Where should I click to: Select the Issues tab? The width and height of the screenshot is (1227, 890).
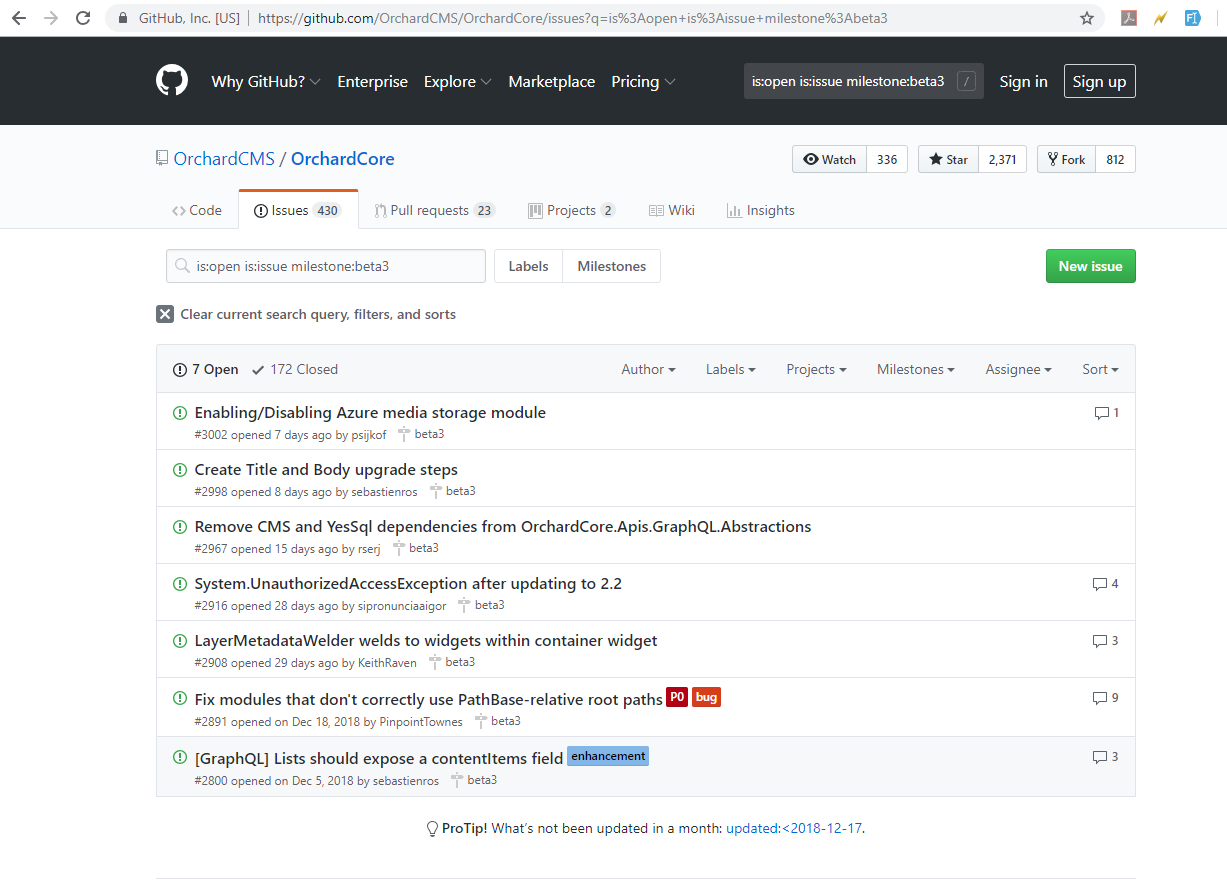pos(298,210)
